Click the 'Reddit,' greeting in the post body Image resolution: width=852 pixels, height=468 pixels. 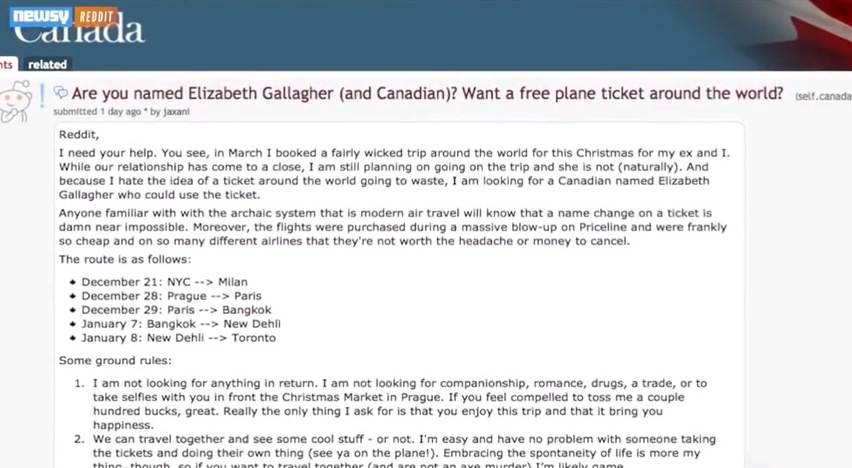pyautogui.click(x=79, y=135)
